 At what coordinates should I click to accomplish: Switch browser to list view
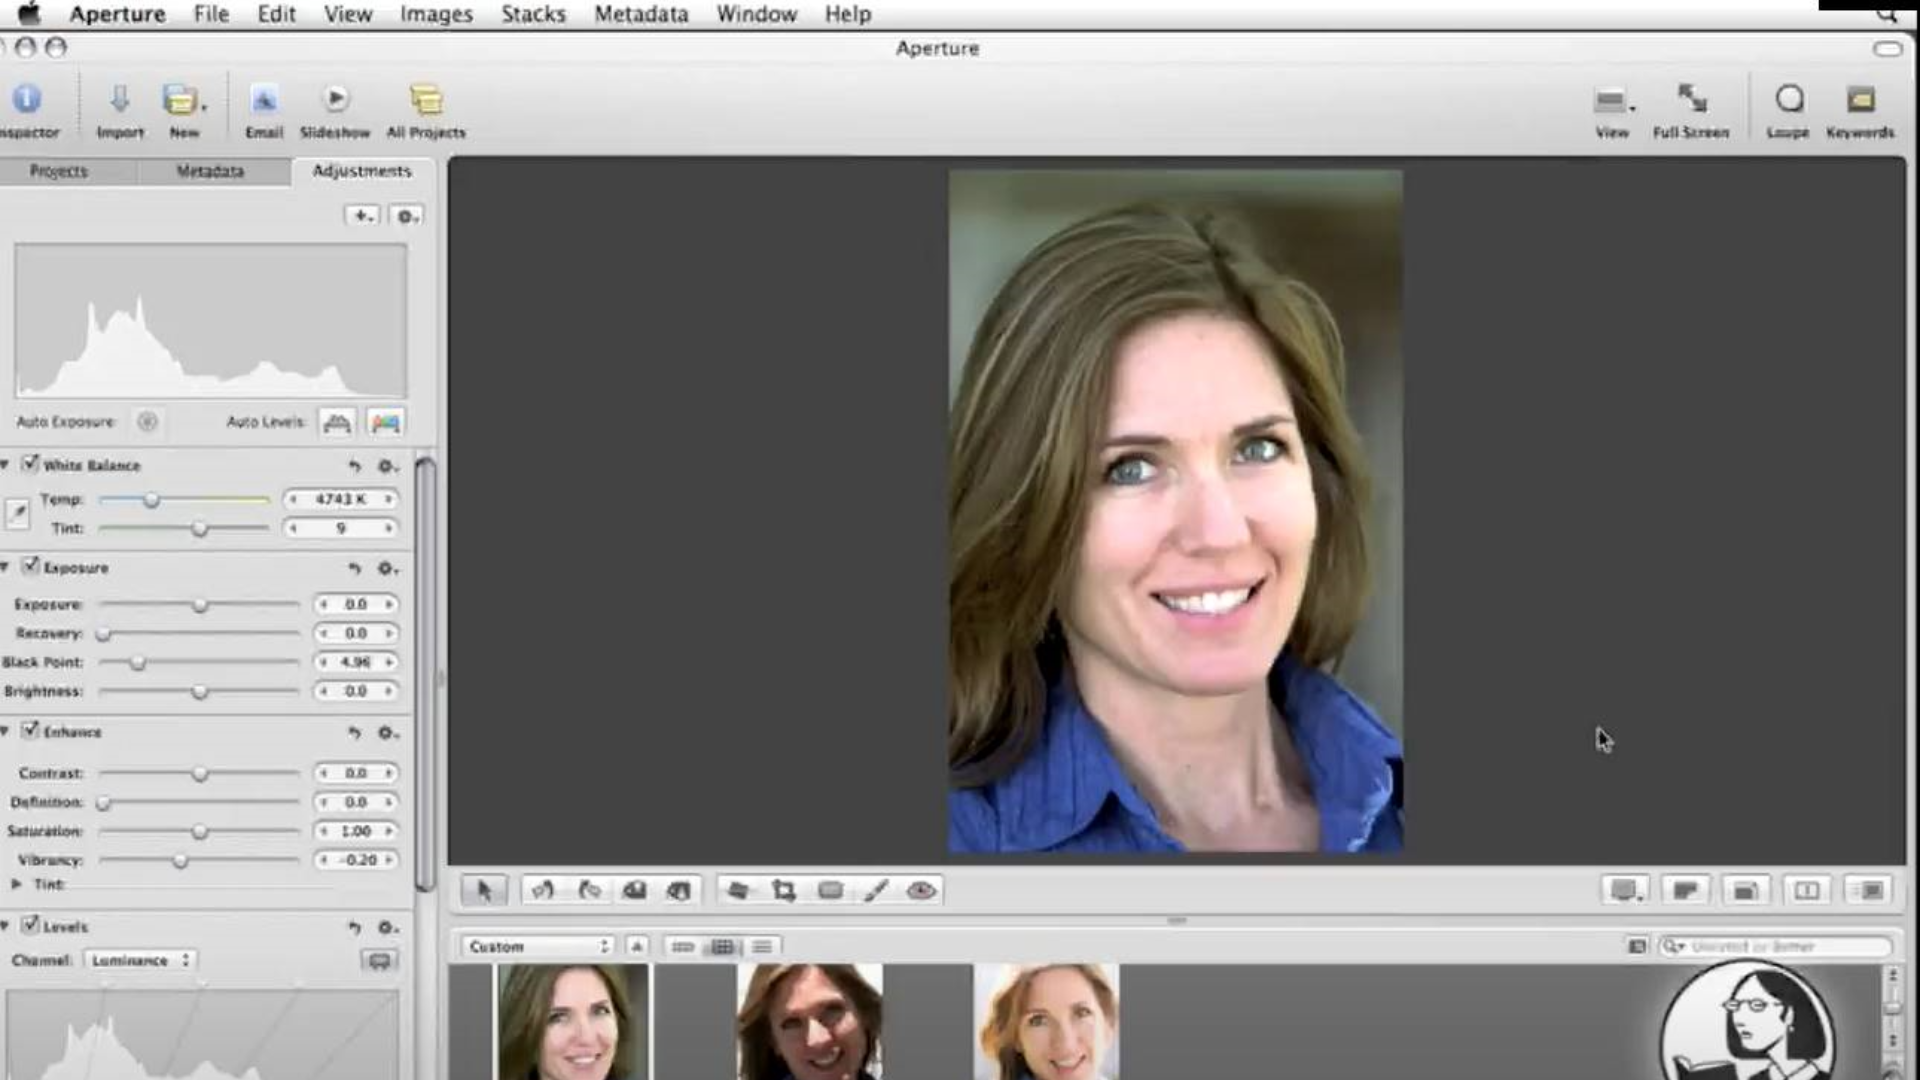762,946
